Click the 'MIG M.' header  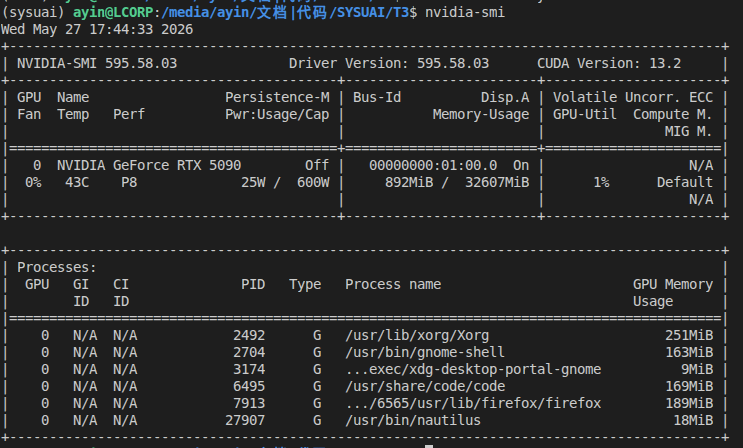click(x=689, y=131)
